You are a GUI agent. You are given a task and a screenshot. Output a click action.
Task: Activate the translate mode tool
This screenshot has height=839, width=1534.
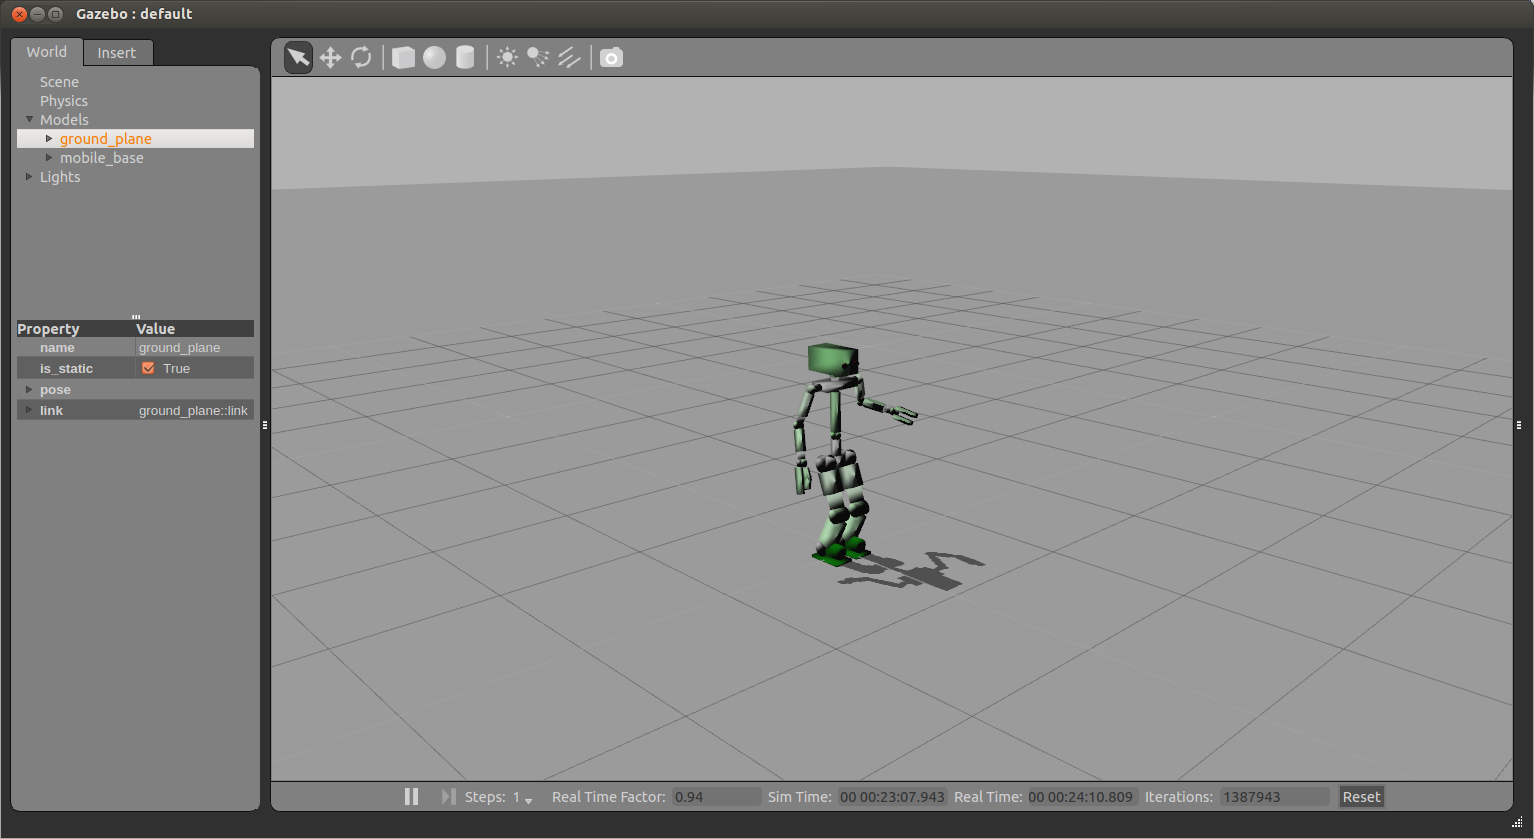[x=330, y=57]
